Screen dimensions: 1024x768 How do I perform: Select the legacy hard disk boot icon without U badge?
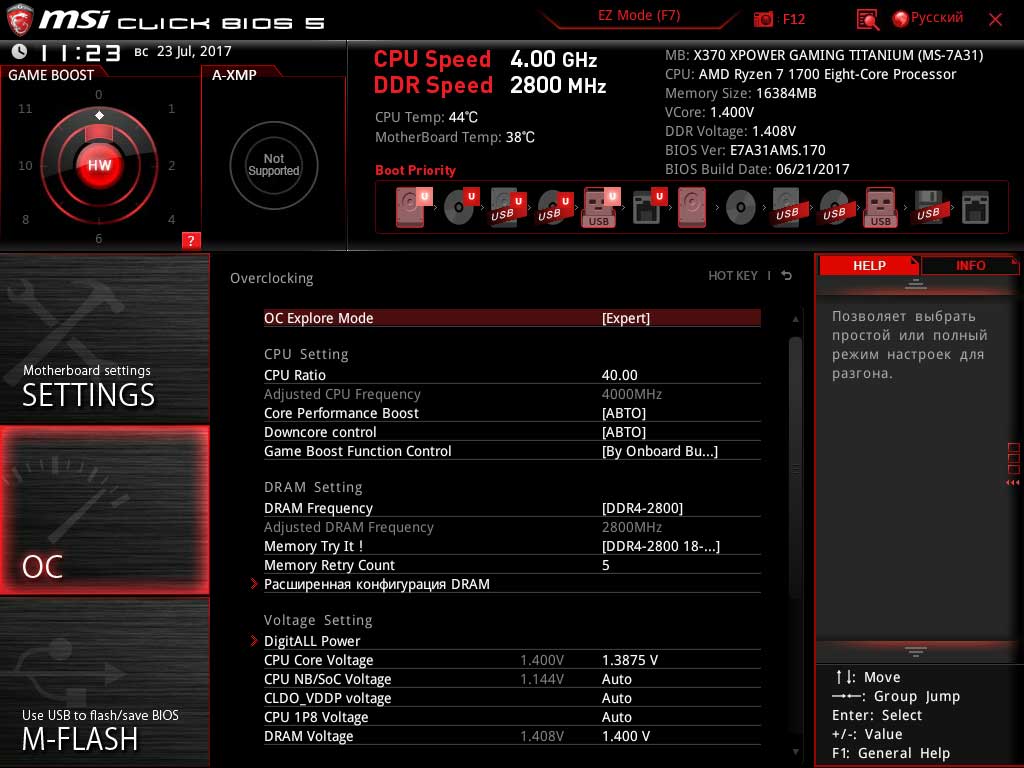tap(692, 207)
